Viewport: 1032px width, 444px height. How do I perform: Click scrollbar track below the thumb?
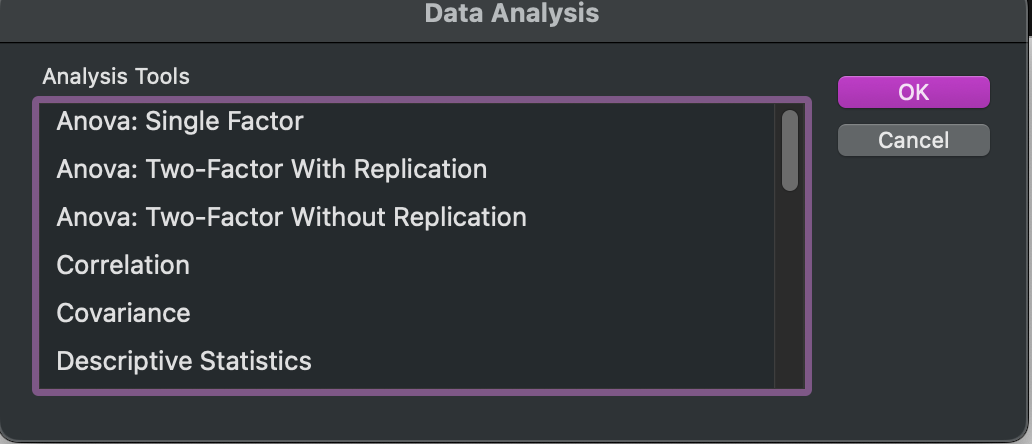pos(790,289)
